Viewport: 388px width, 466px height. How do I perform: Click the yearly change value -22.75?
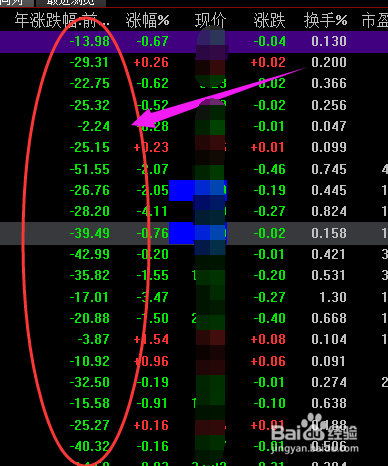click(x=90, y=83)
